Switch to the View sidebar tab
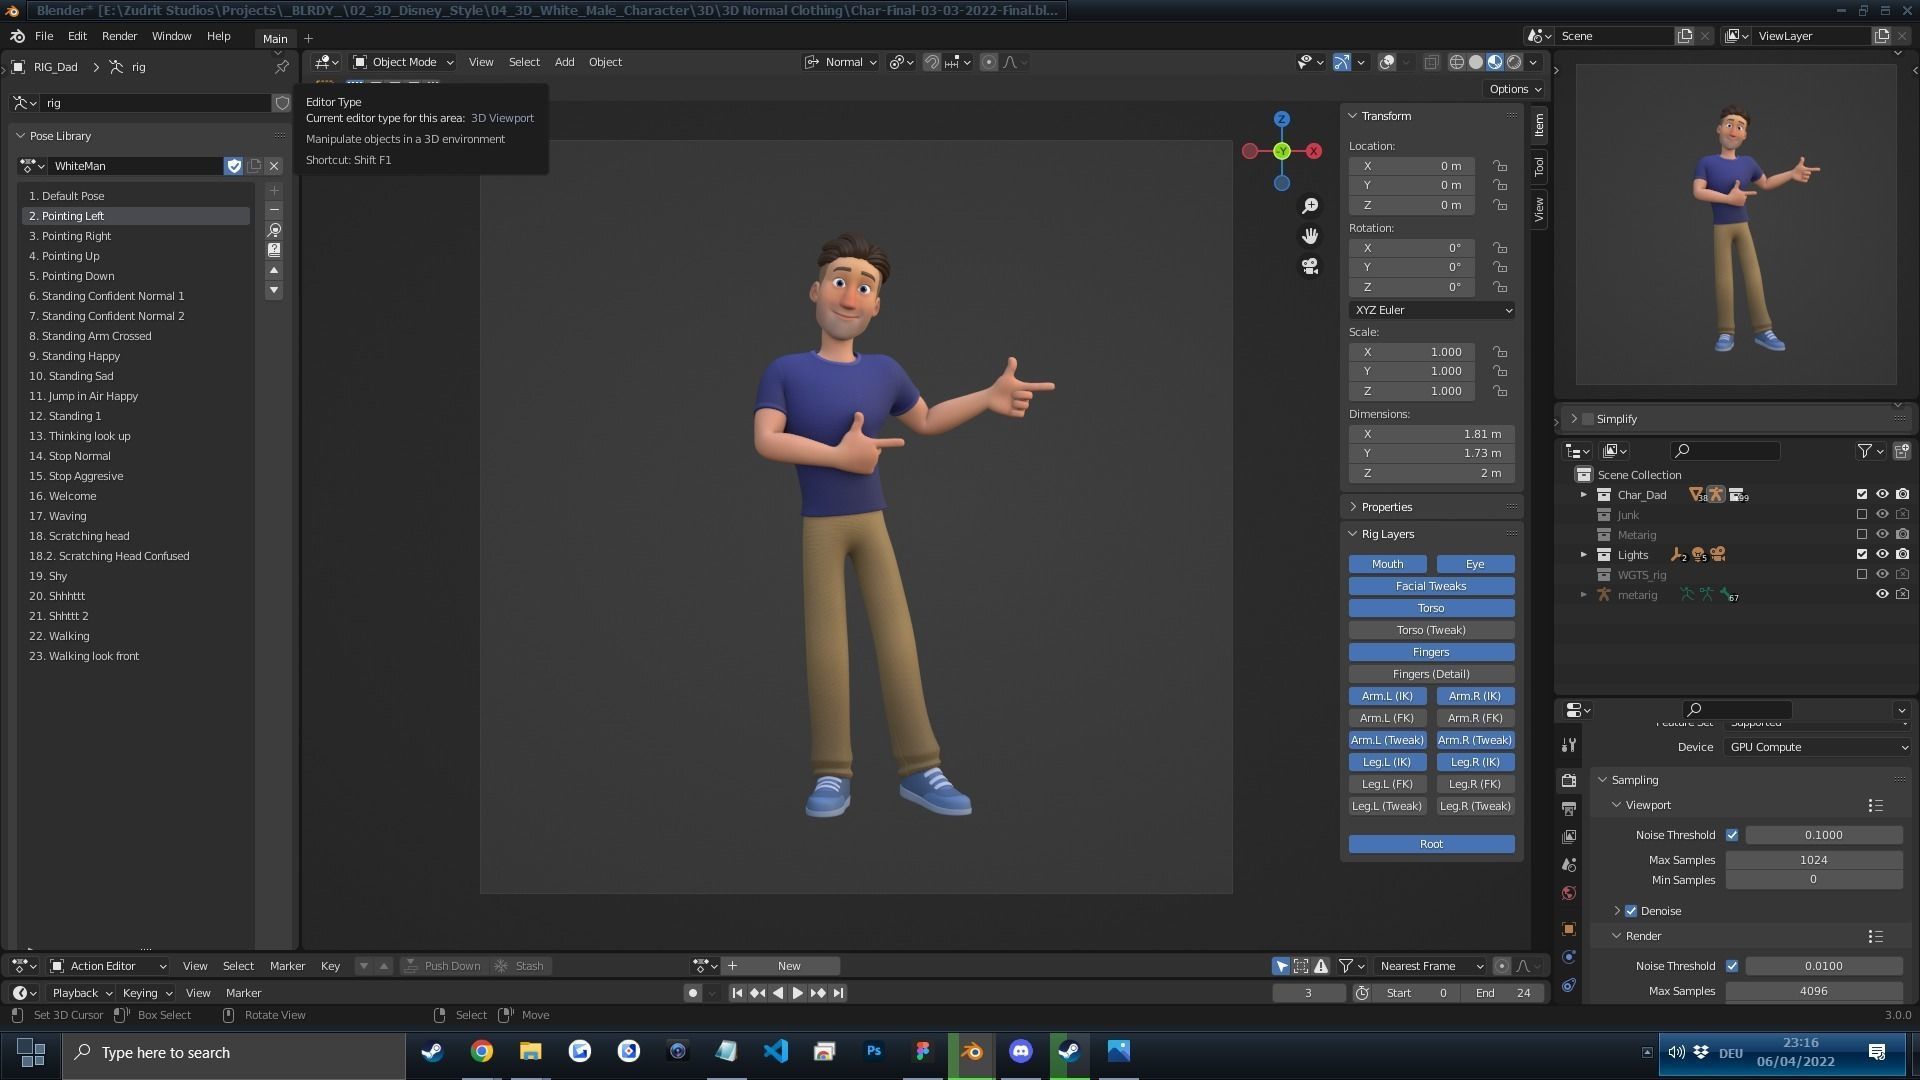 point(1539,209)
